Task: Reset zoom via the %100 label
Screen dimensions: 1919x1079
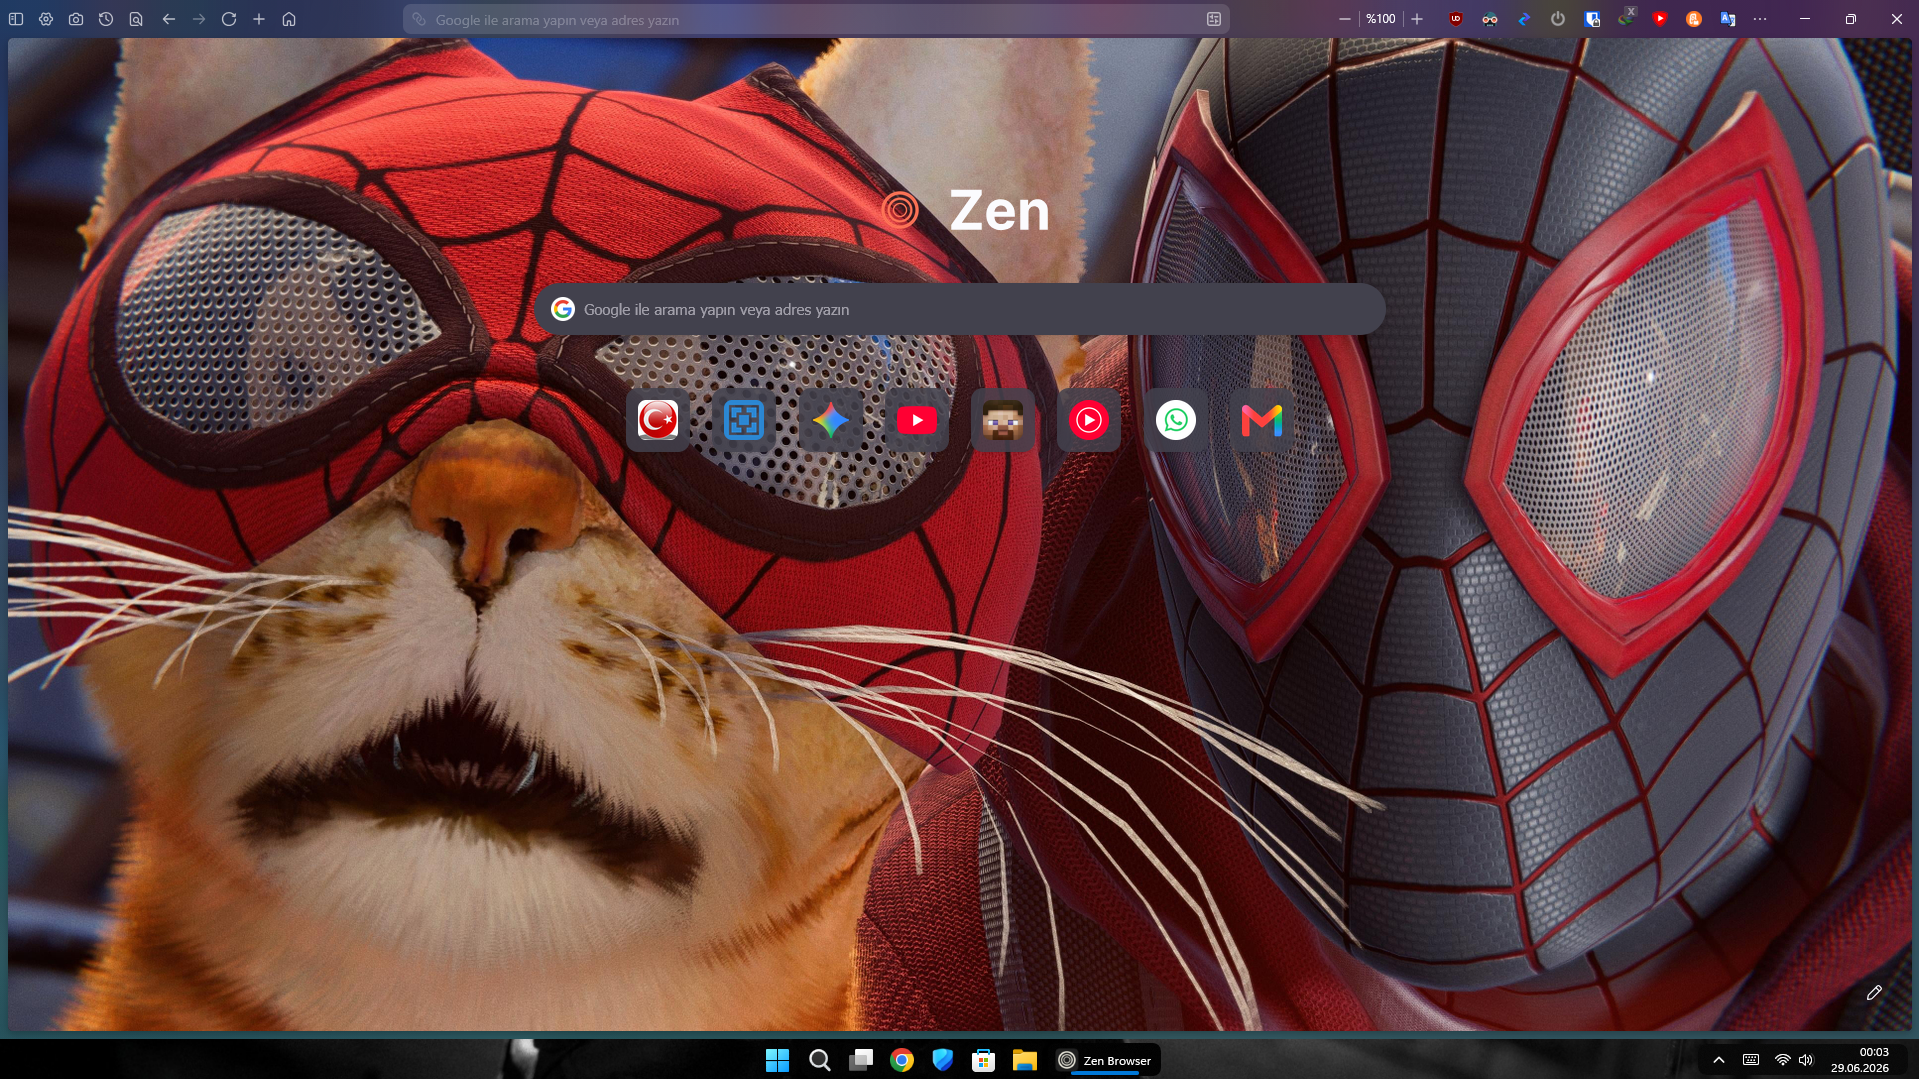Action: 1381,19
